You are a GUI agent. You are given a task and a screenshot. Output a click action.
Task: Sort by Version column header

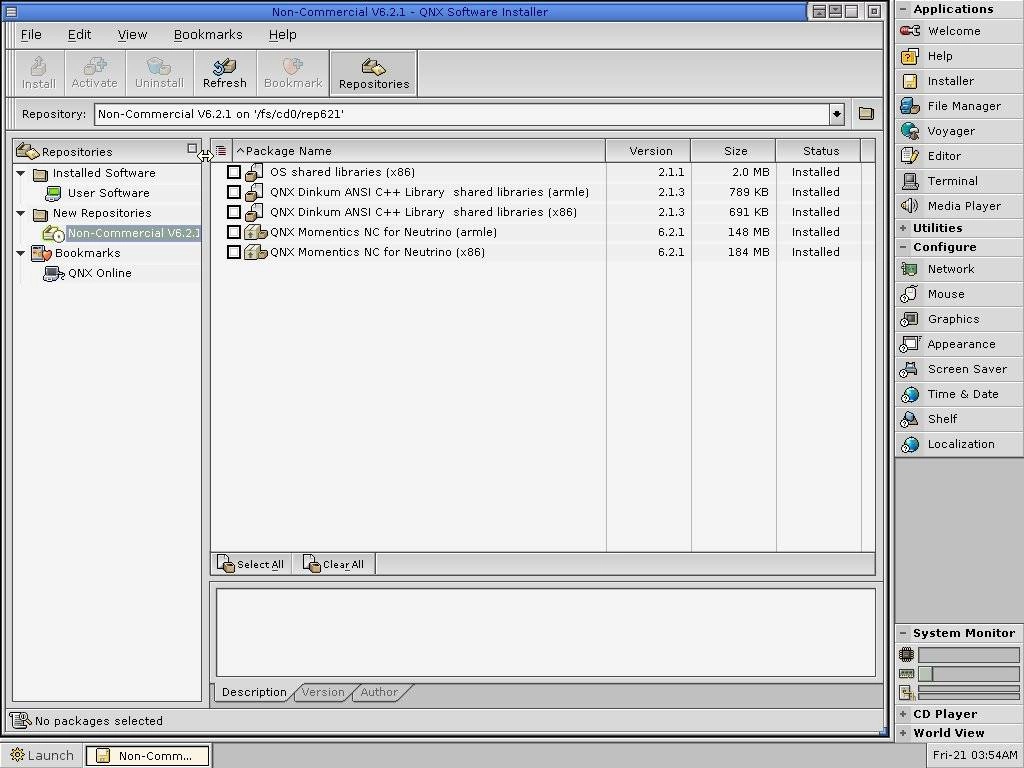648,151
